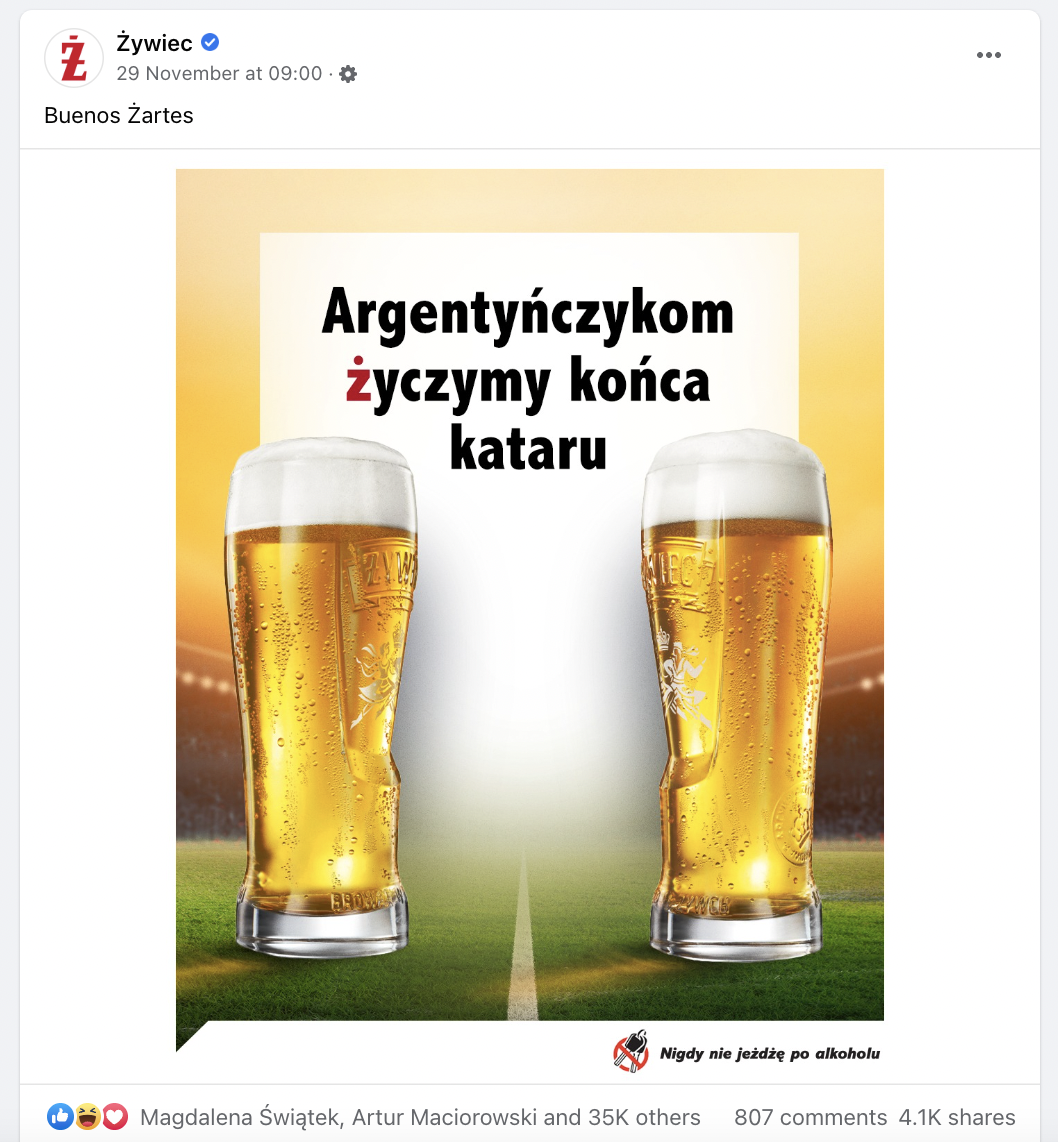Click the Haha laughing reaction icon

click(87, 1116)
